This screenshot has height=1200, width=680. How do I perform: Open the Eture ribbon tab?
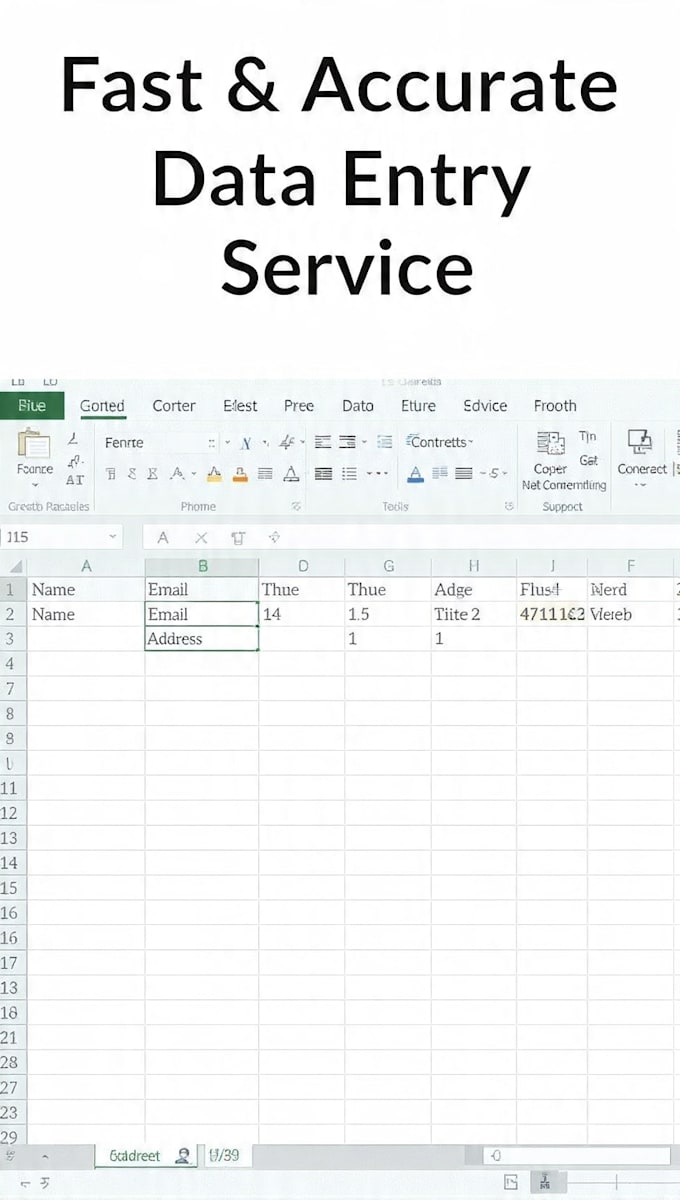(x=418, y=406)
